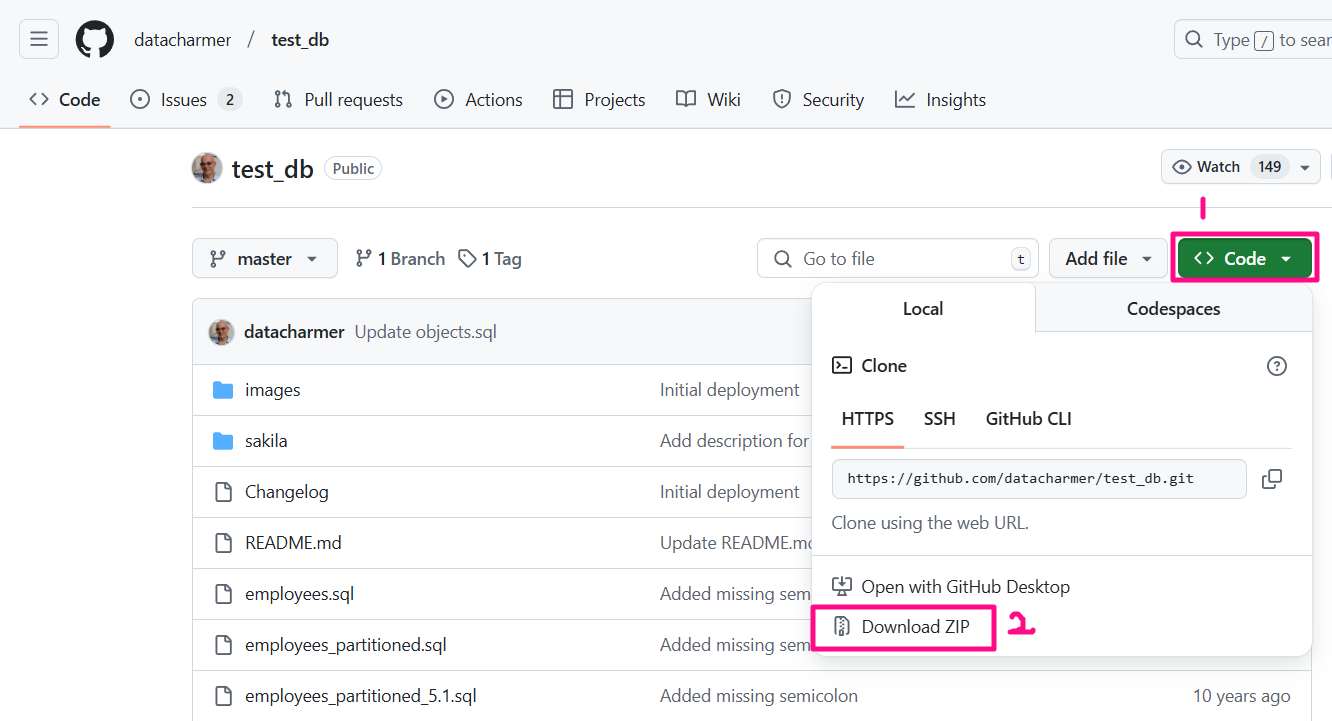Open employees_partitioned_5.1.sql file

tap(361, 696)
